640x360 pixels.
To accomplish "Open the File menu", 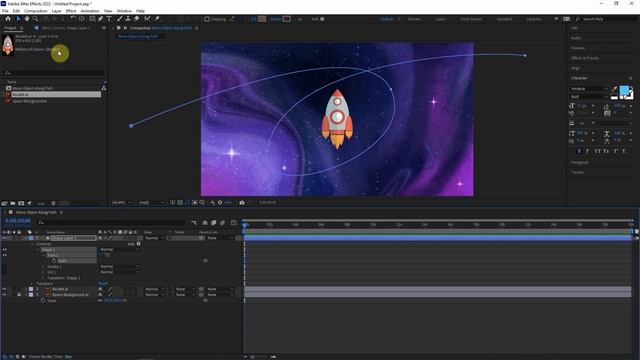I will coord(5,11).
